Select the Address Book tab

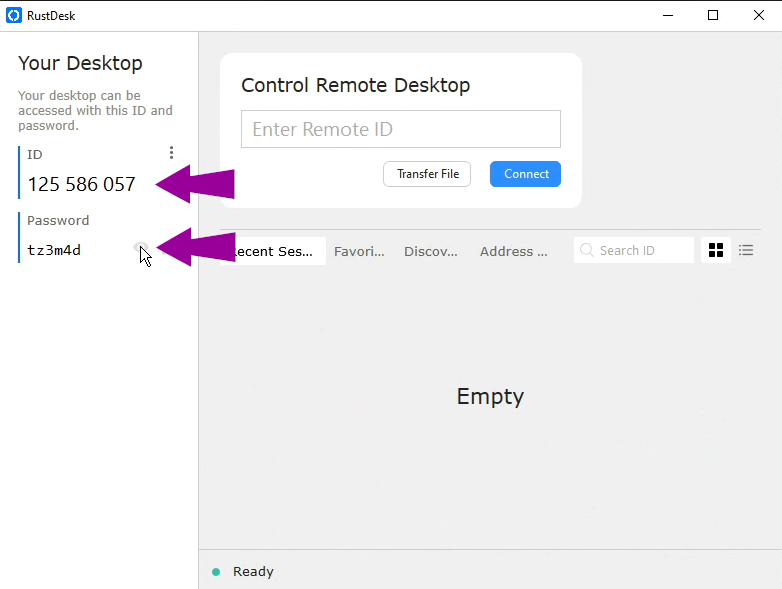pyautogui.click(x=513, y=251)
